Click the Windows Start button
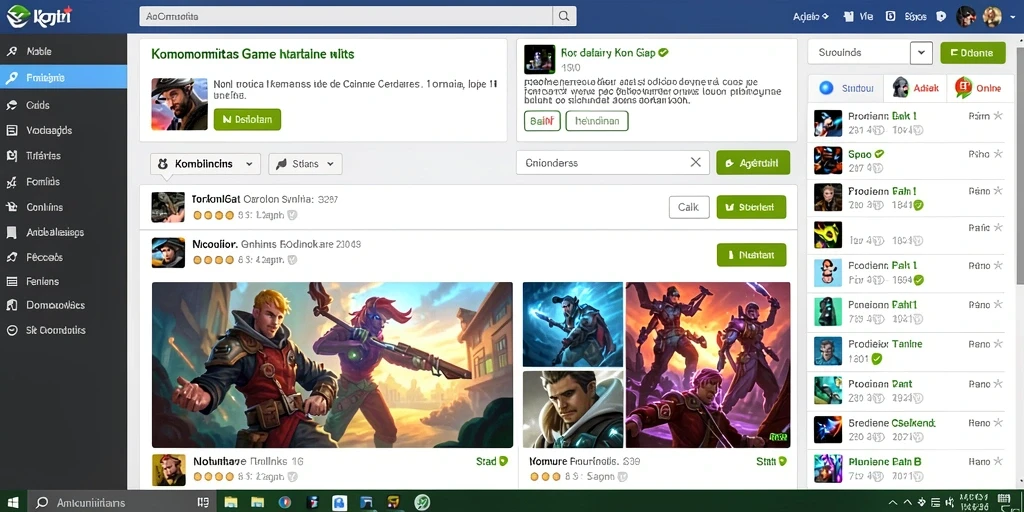 click(x=13, y=502)
